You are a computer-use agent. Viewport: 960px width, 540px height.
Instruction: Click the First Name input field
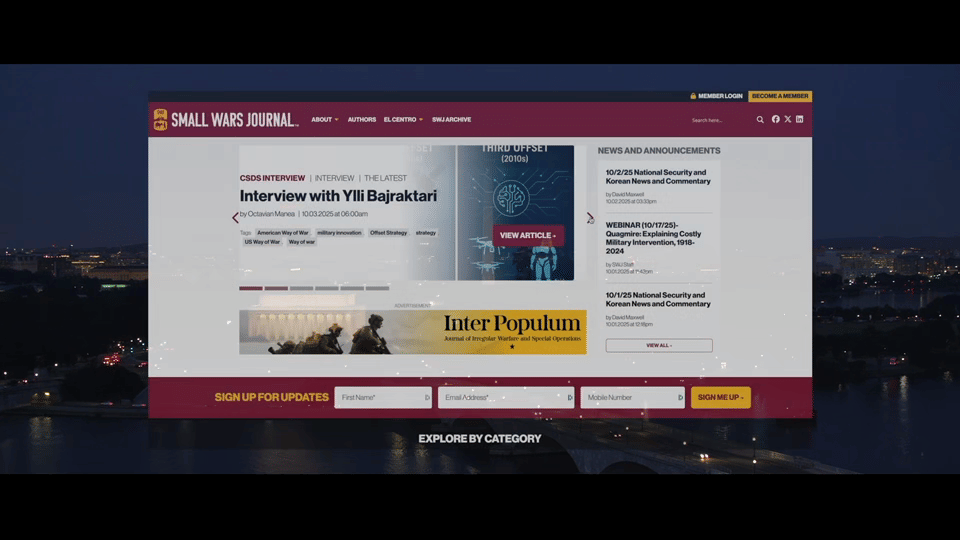[383, 397]
